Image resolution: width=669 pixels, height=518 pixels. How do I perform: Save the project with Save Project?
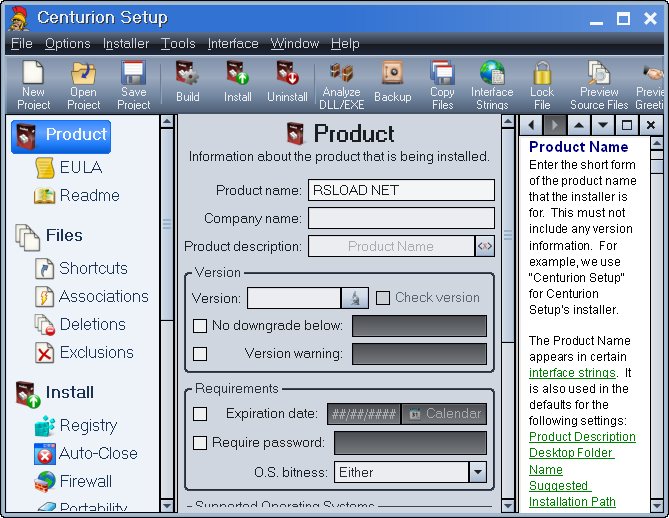(x=134, y=85)
